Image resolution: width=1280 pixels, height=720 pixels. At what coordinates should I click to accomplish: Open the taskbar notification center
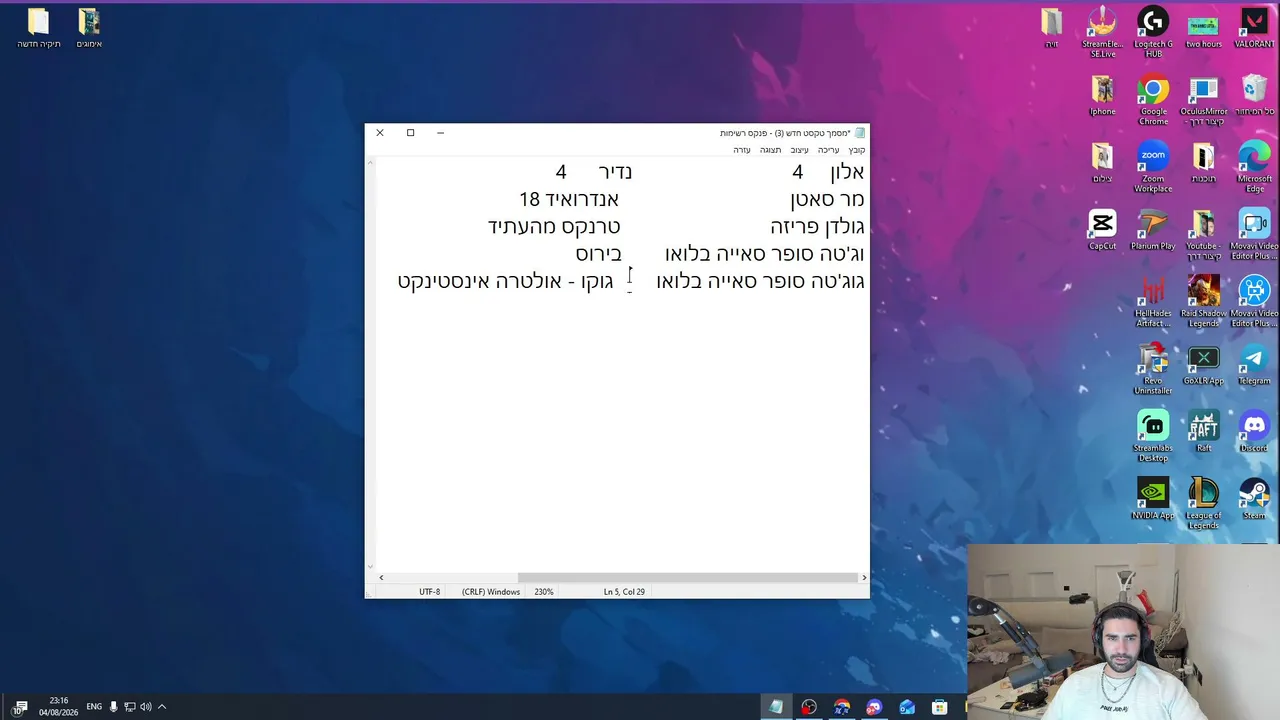point(20,707)
